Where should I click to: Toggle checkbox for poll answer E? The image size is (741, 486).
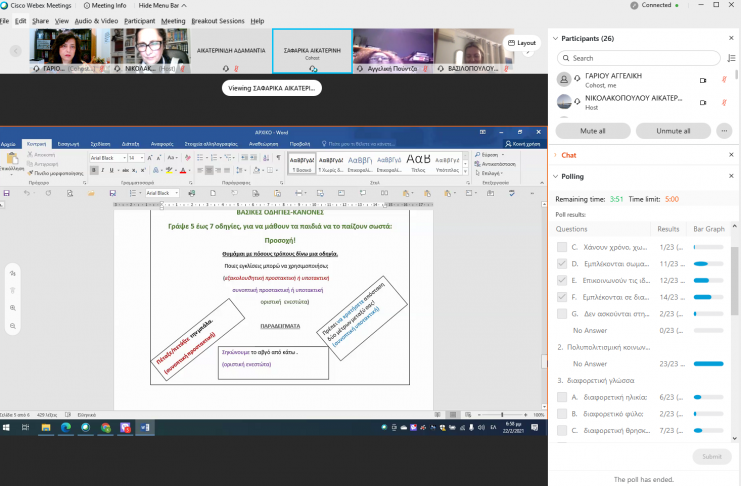click(x=561, y=280)
